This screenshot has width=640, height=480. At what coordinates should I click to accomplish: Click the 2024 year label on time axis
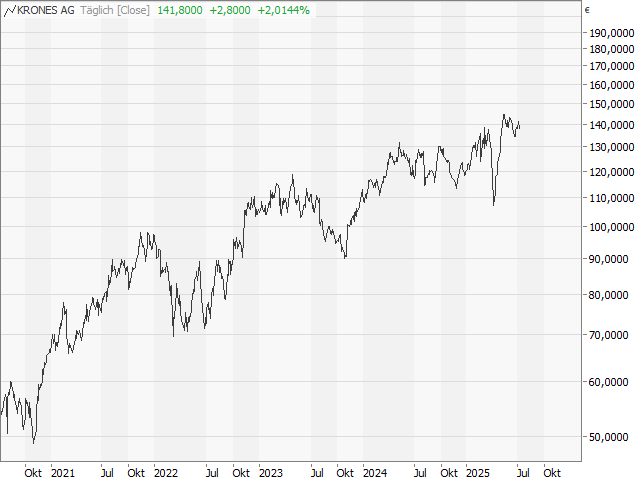pyautogui.click(x=375, y=473)
